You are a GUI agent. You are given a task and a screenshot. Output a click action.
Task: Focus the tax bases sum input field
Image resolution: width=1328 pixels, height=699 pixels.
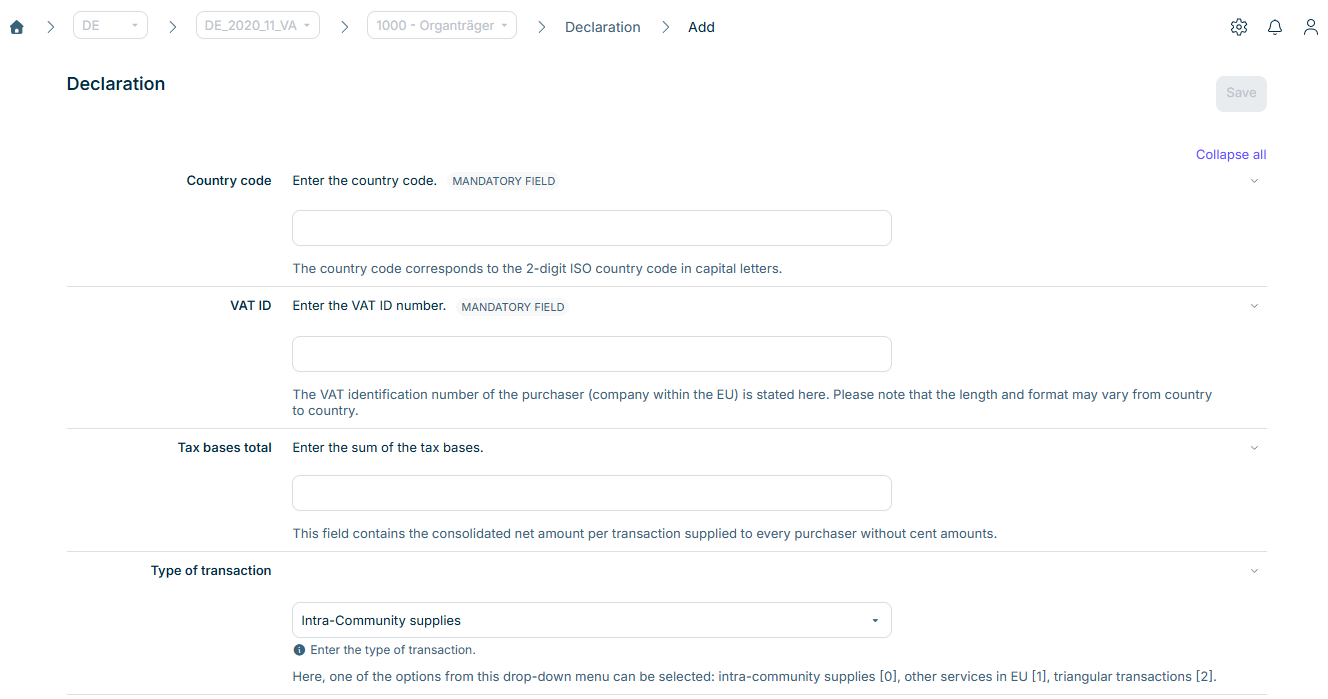(x=591, y=493)
